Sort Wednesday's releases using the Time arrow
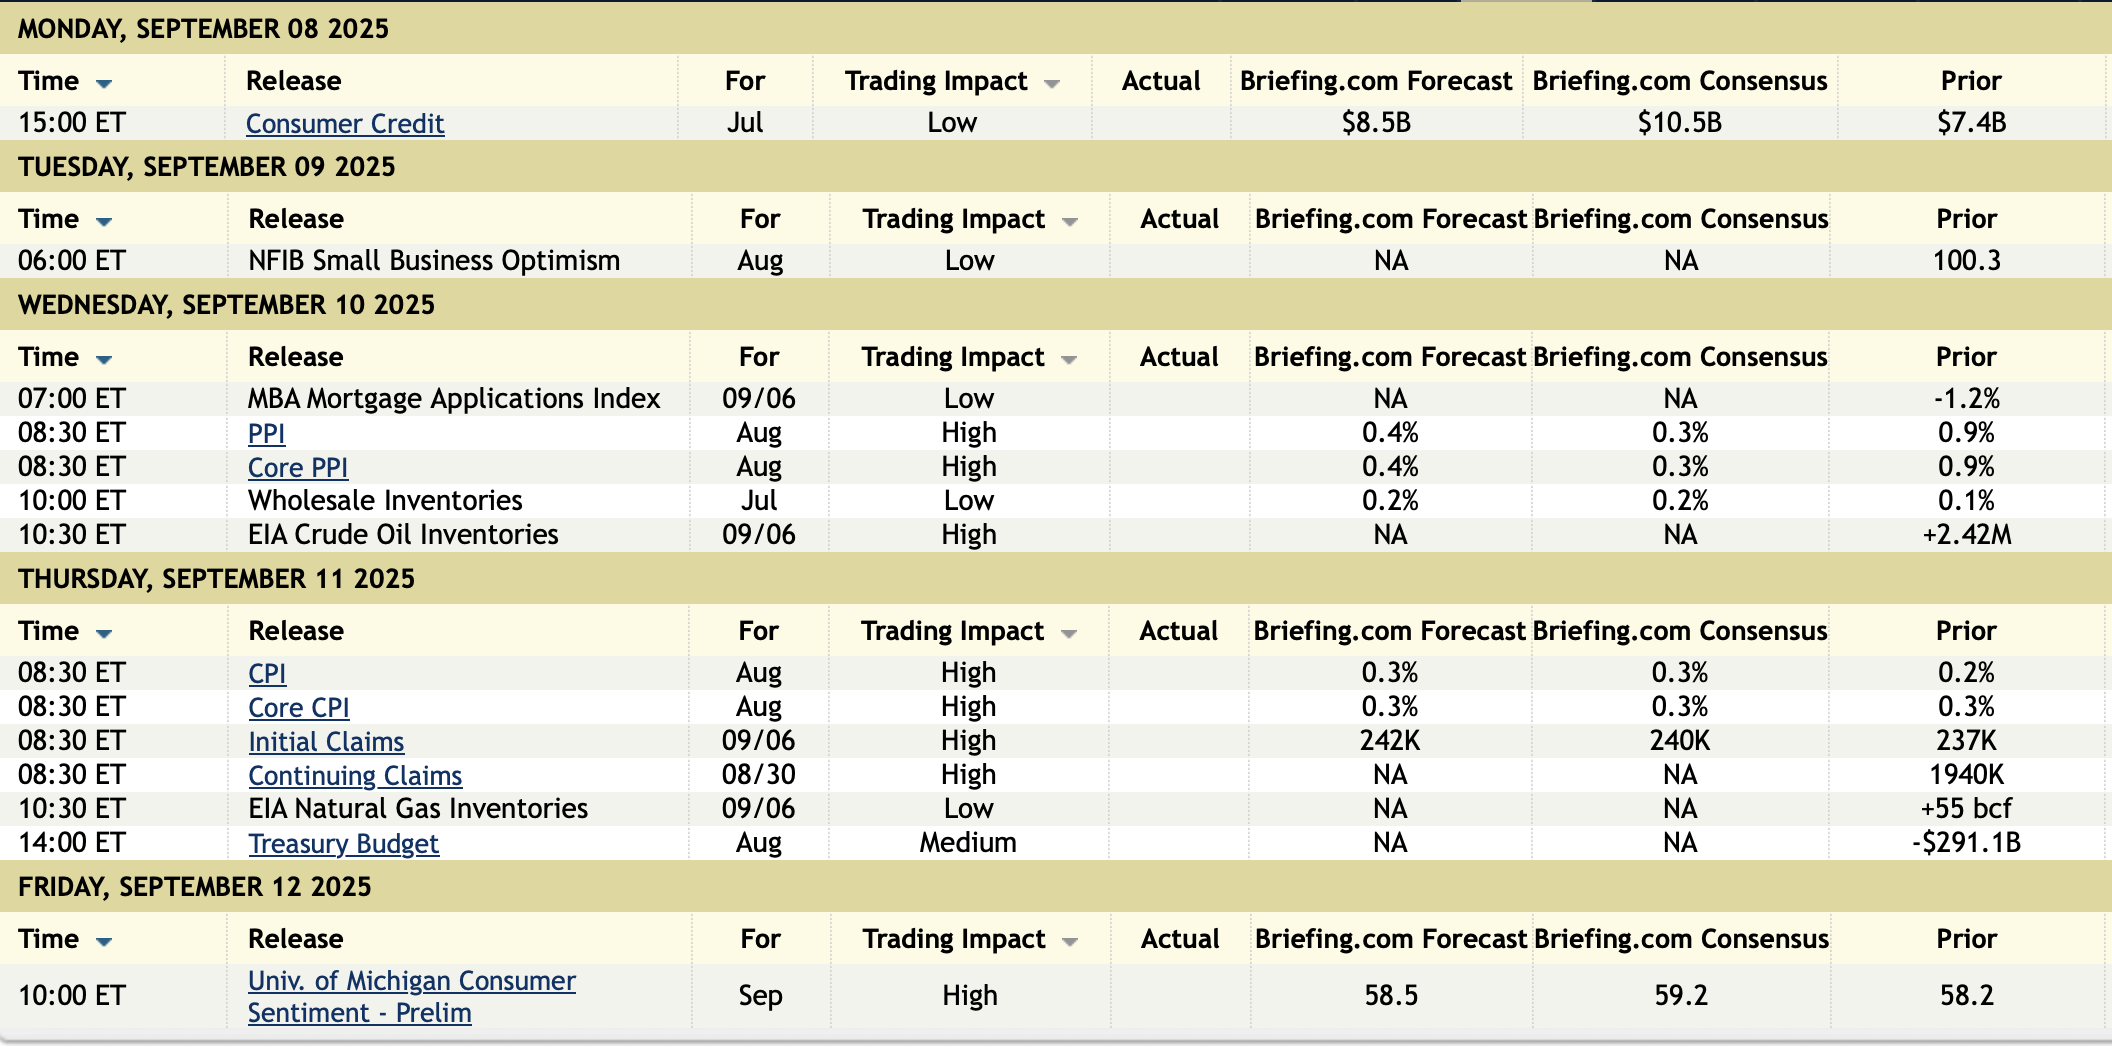2112x1058 pixels. [x=104, y=359]
